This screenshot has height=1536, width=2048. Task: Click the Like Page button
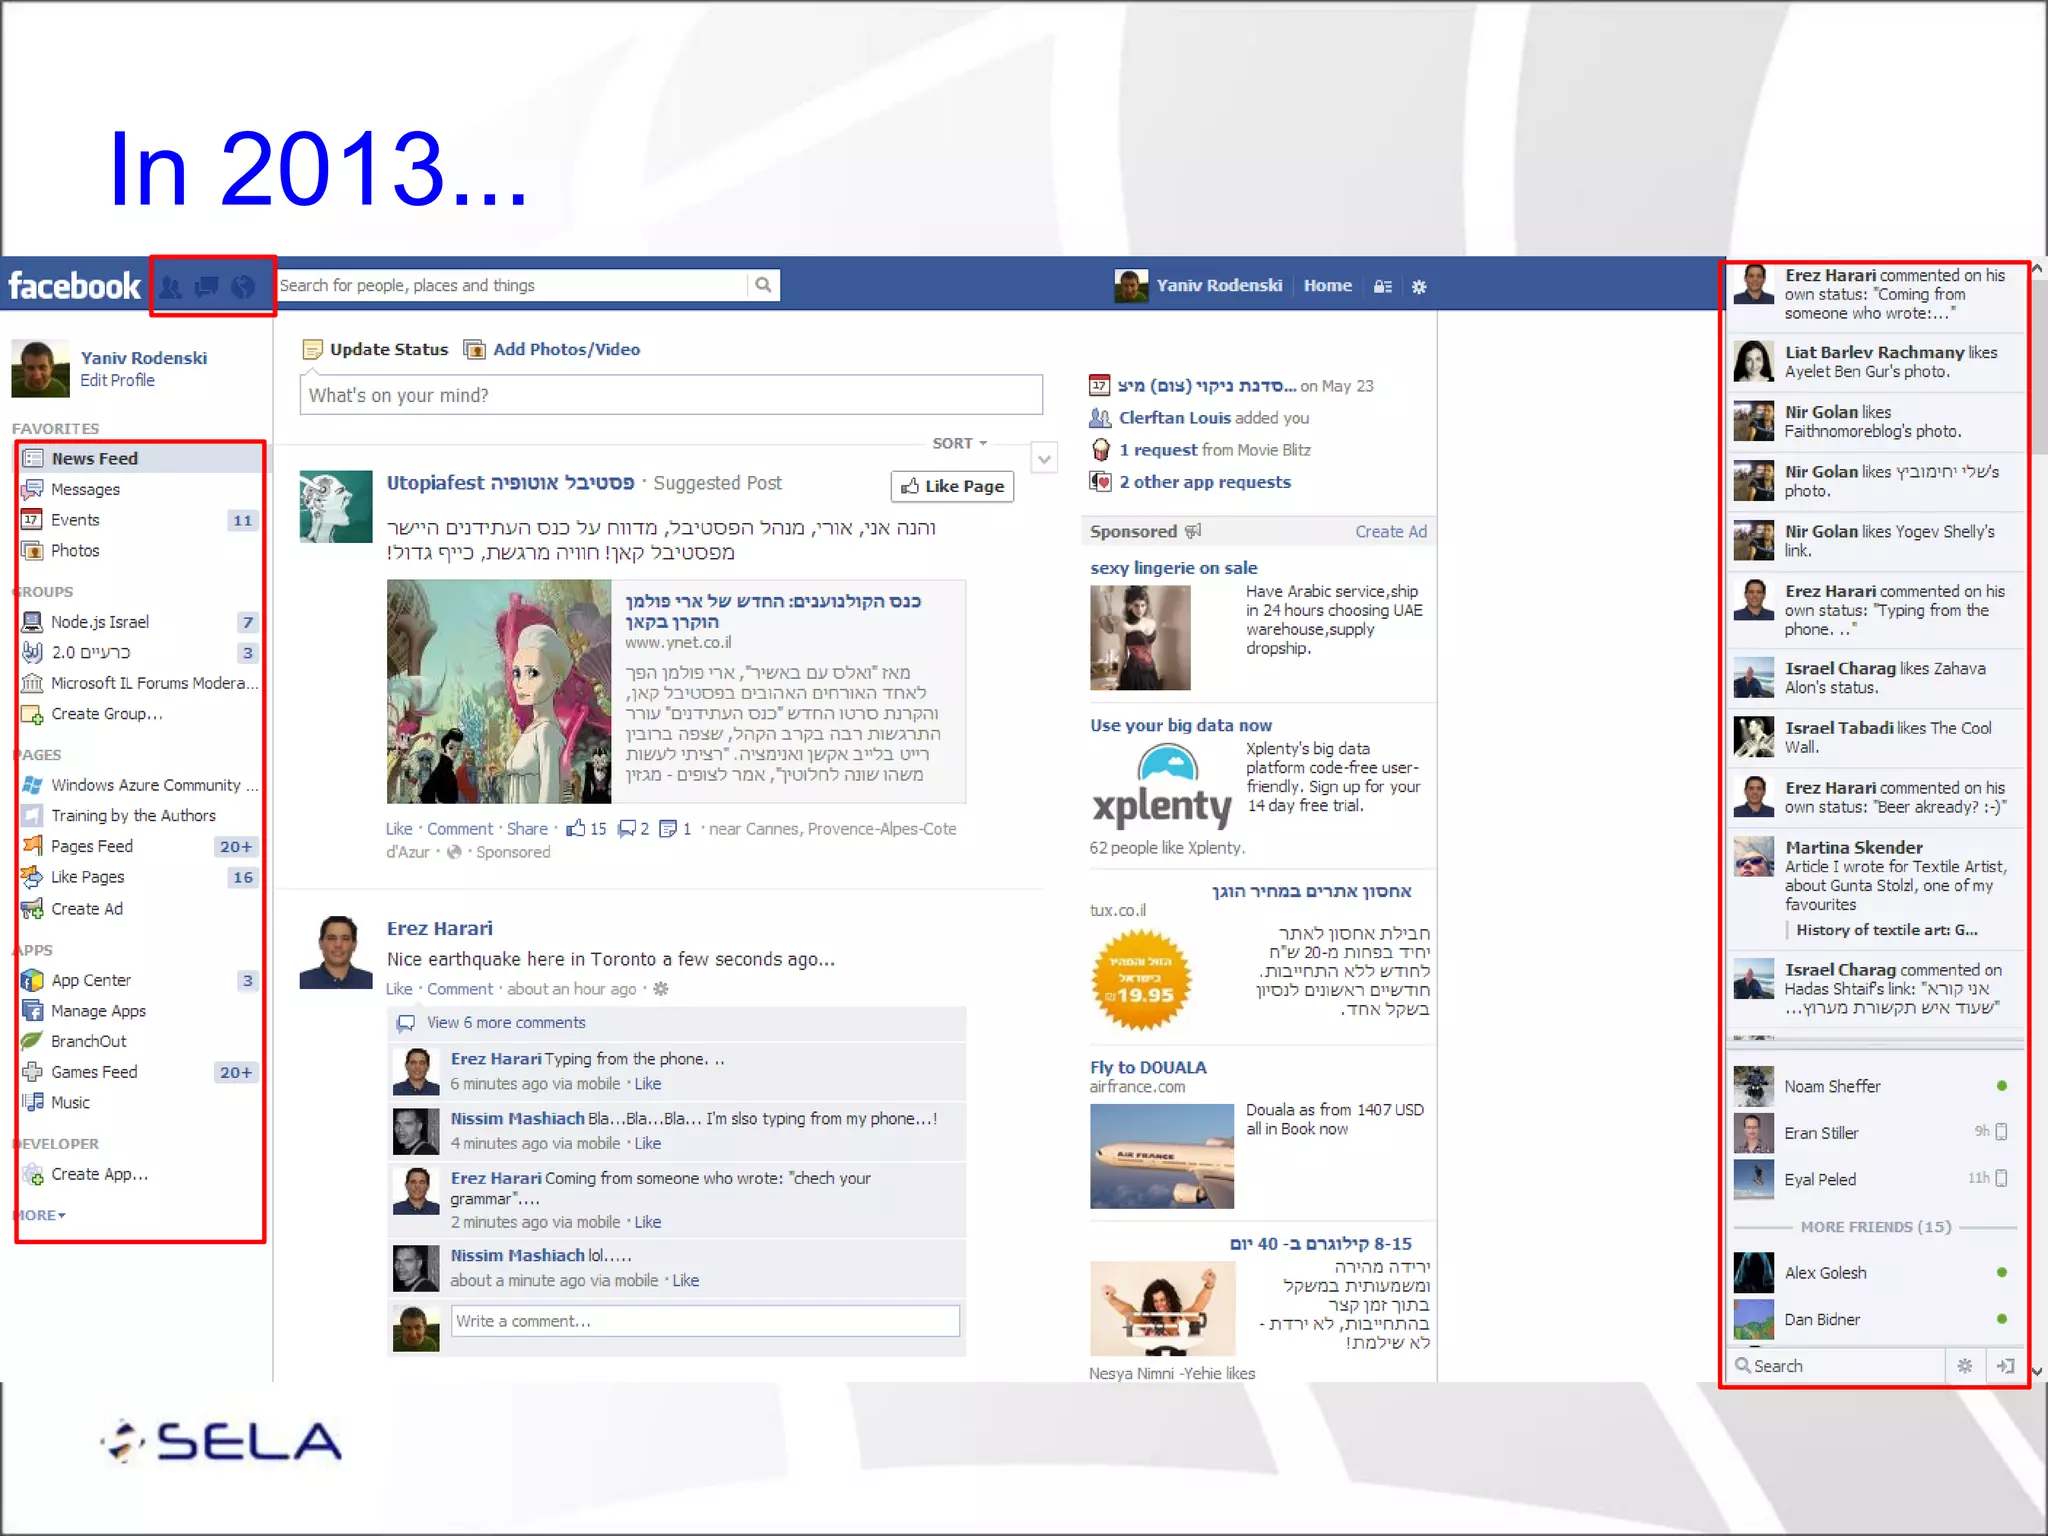[x=952, y=486]
